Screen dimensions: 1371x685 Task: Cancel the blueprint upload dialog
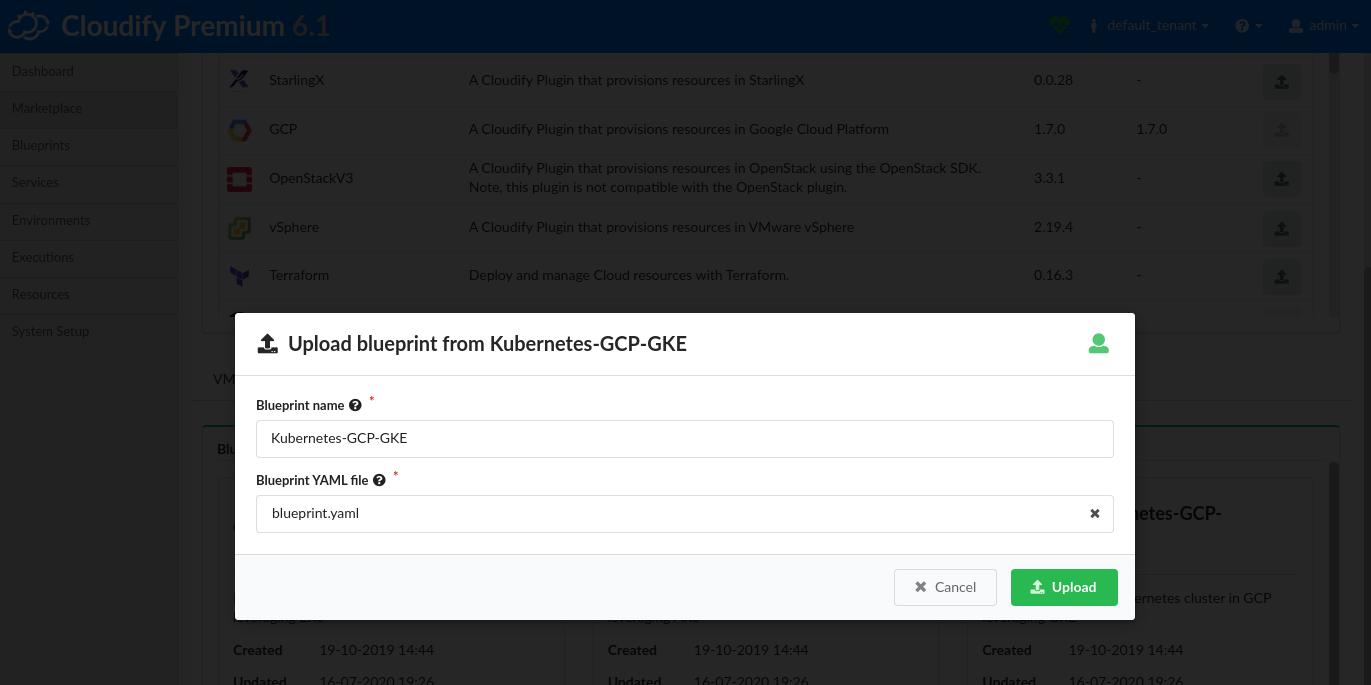944,587
